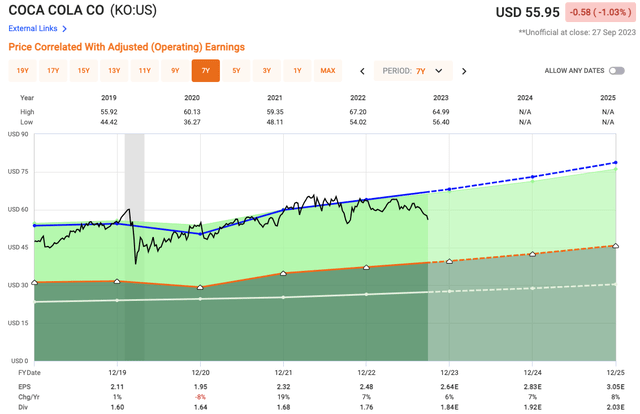Click the blue dot at chart end 12/25
640x414 pixels.
click(615, 163)
